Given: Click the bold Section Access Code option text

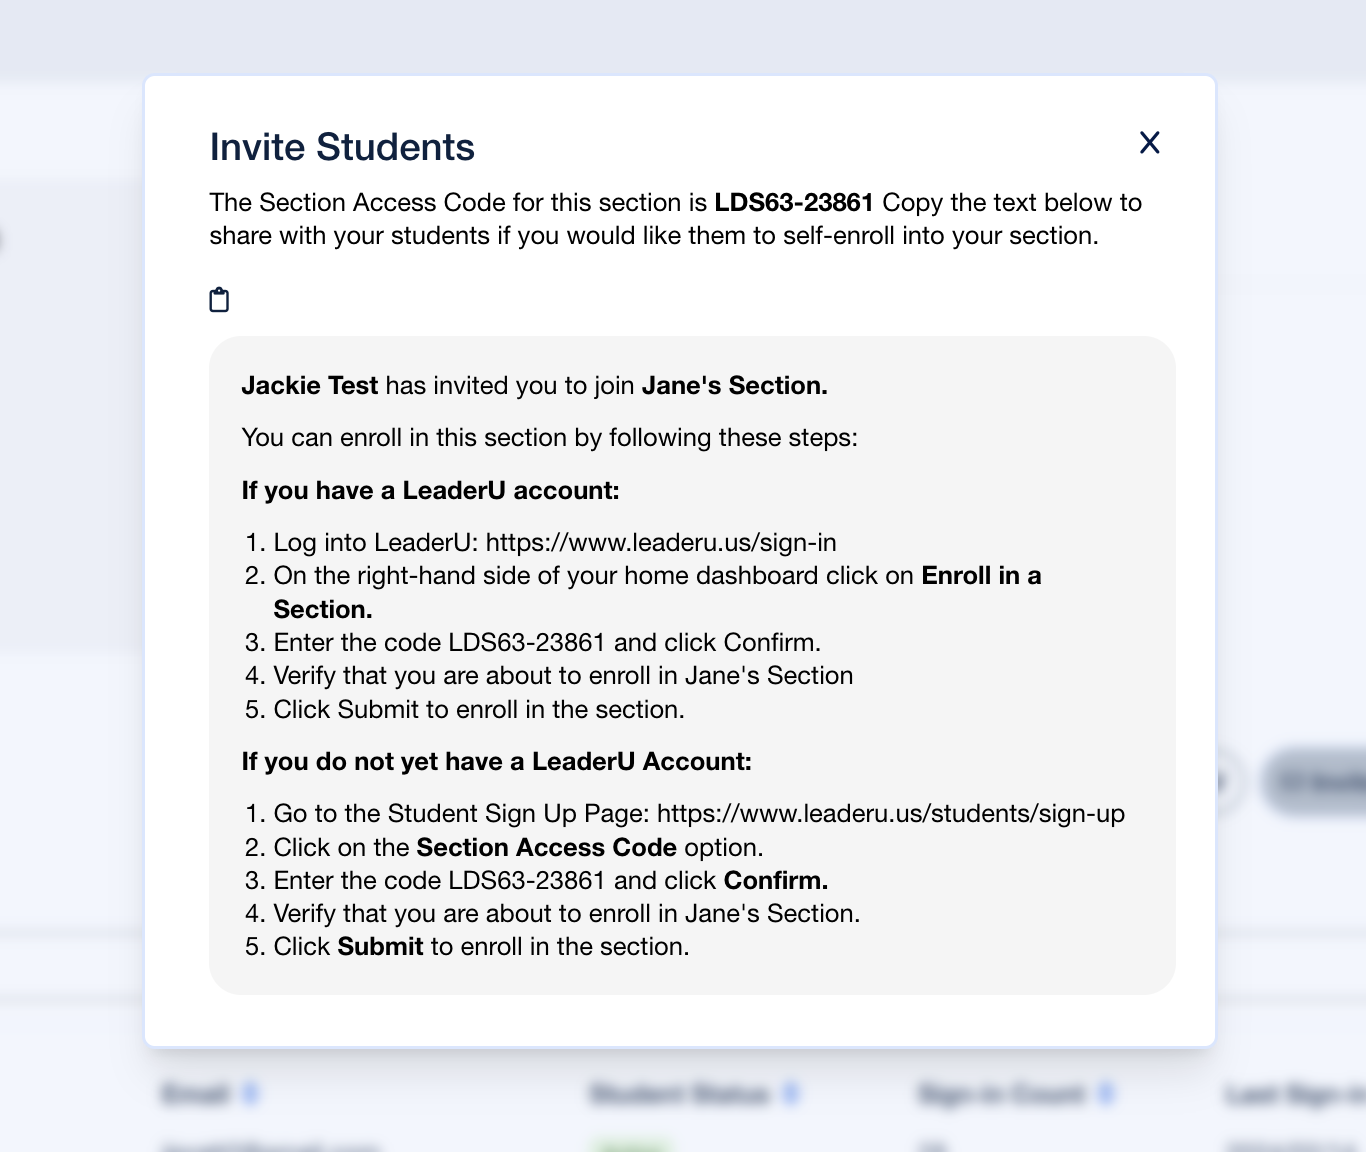Looking at the screenshot, I should coord(546,847).
